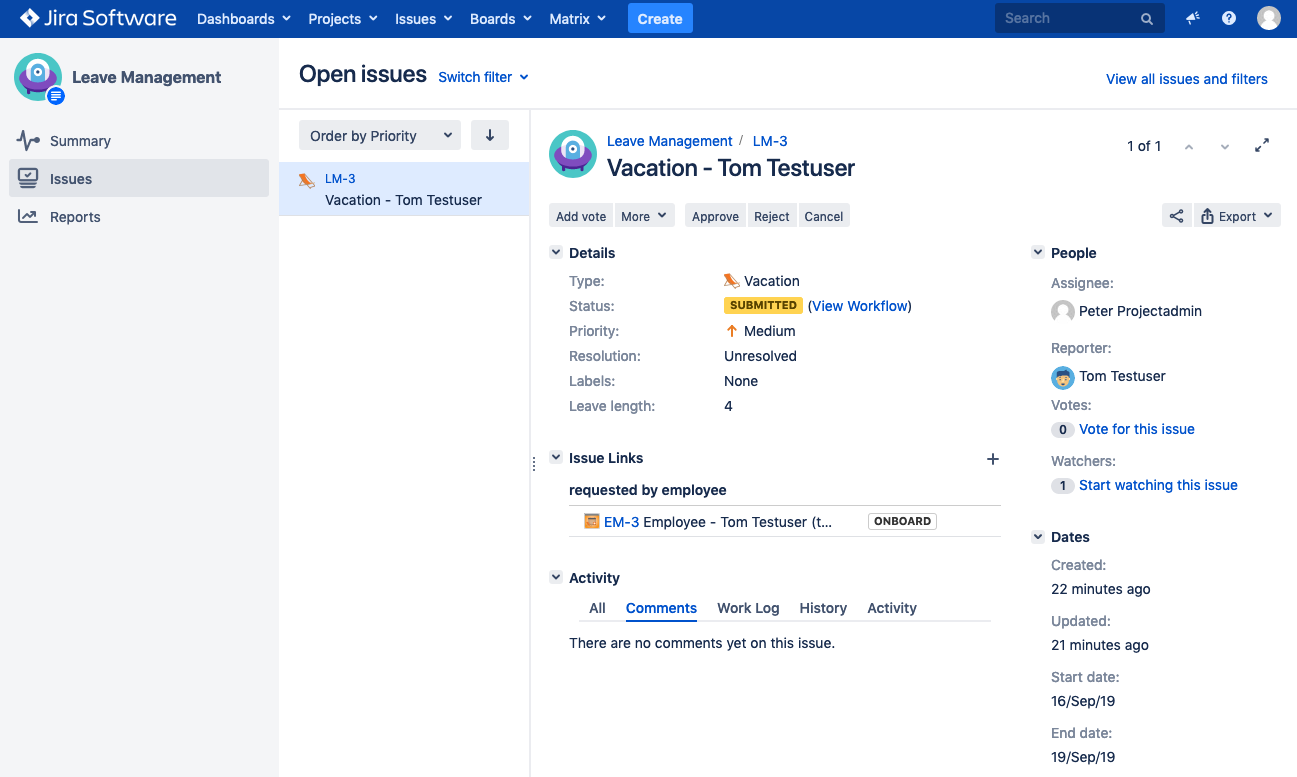Go to previous issue arrow
1297x777 pixels.
point(1189,146)
